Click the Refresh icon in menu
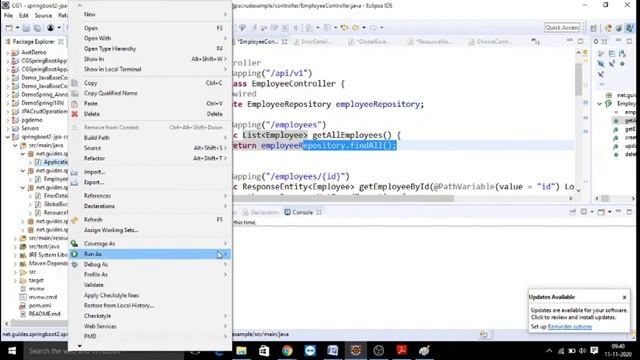The image size is (640, 360). (x=74, y=220)
